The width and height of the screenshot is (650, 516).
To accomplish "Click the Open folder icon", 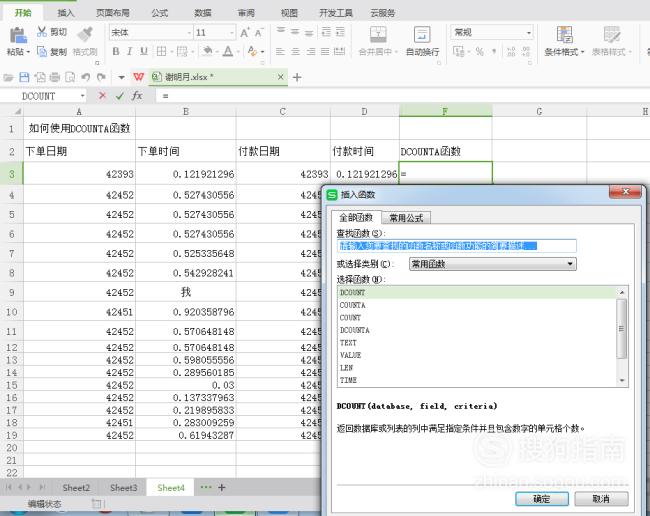I will (x=8, y=77).
